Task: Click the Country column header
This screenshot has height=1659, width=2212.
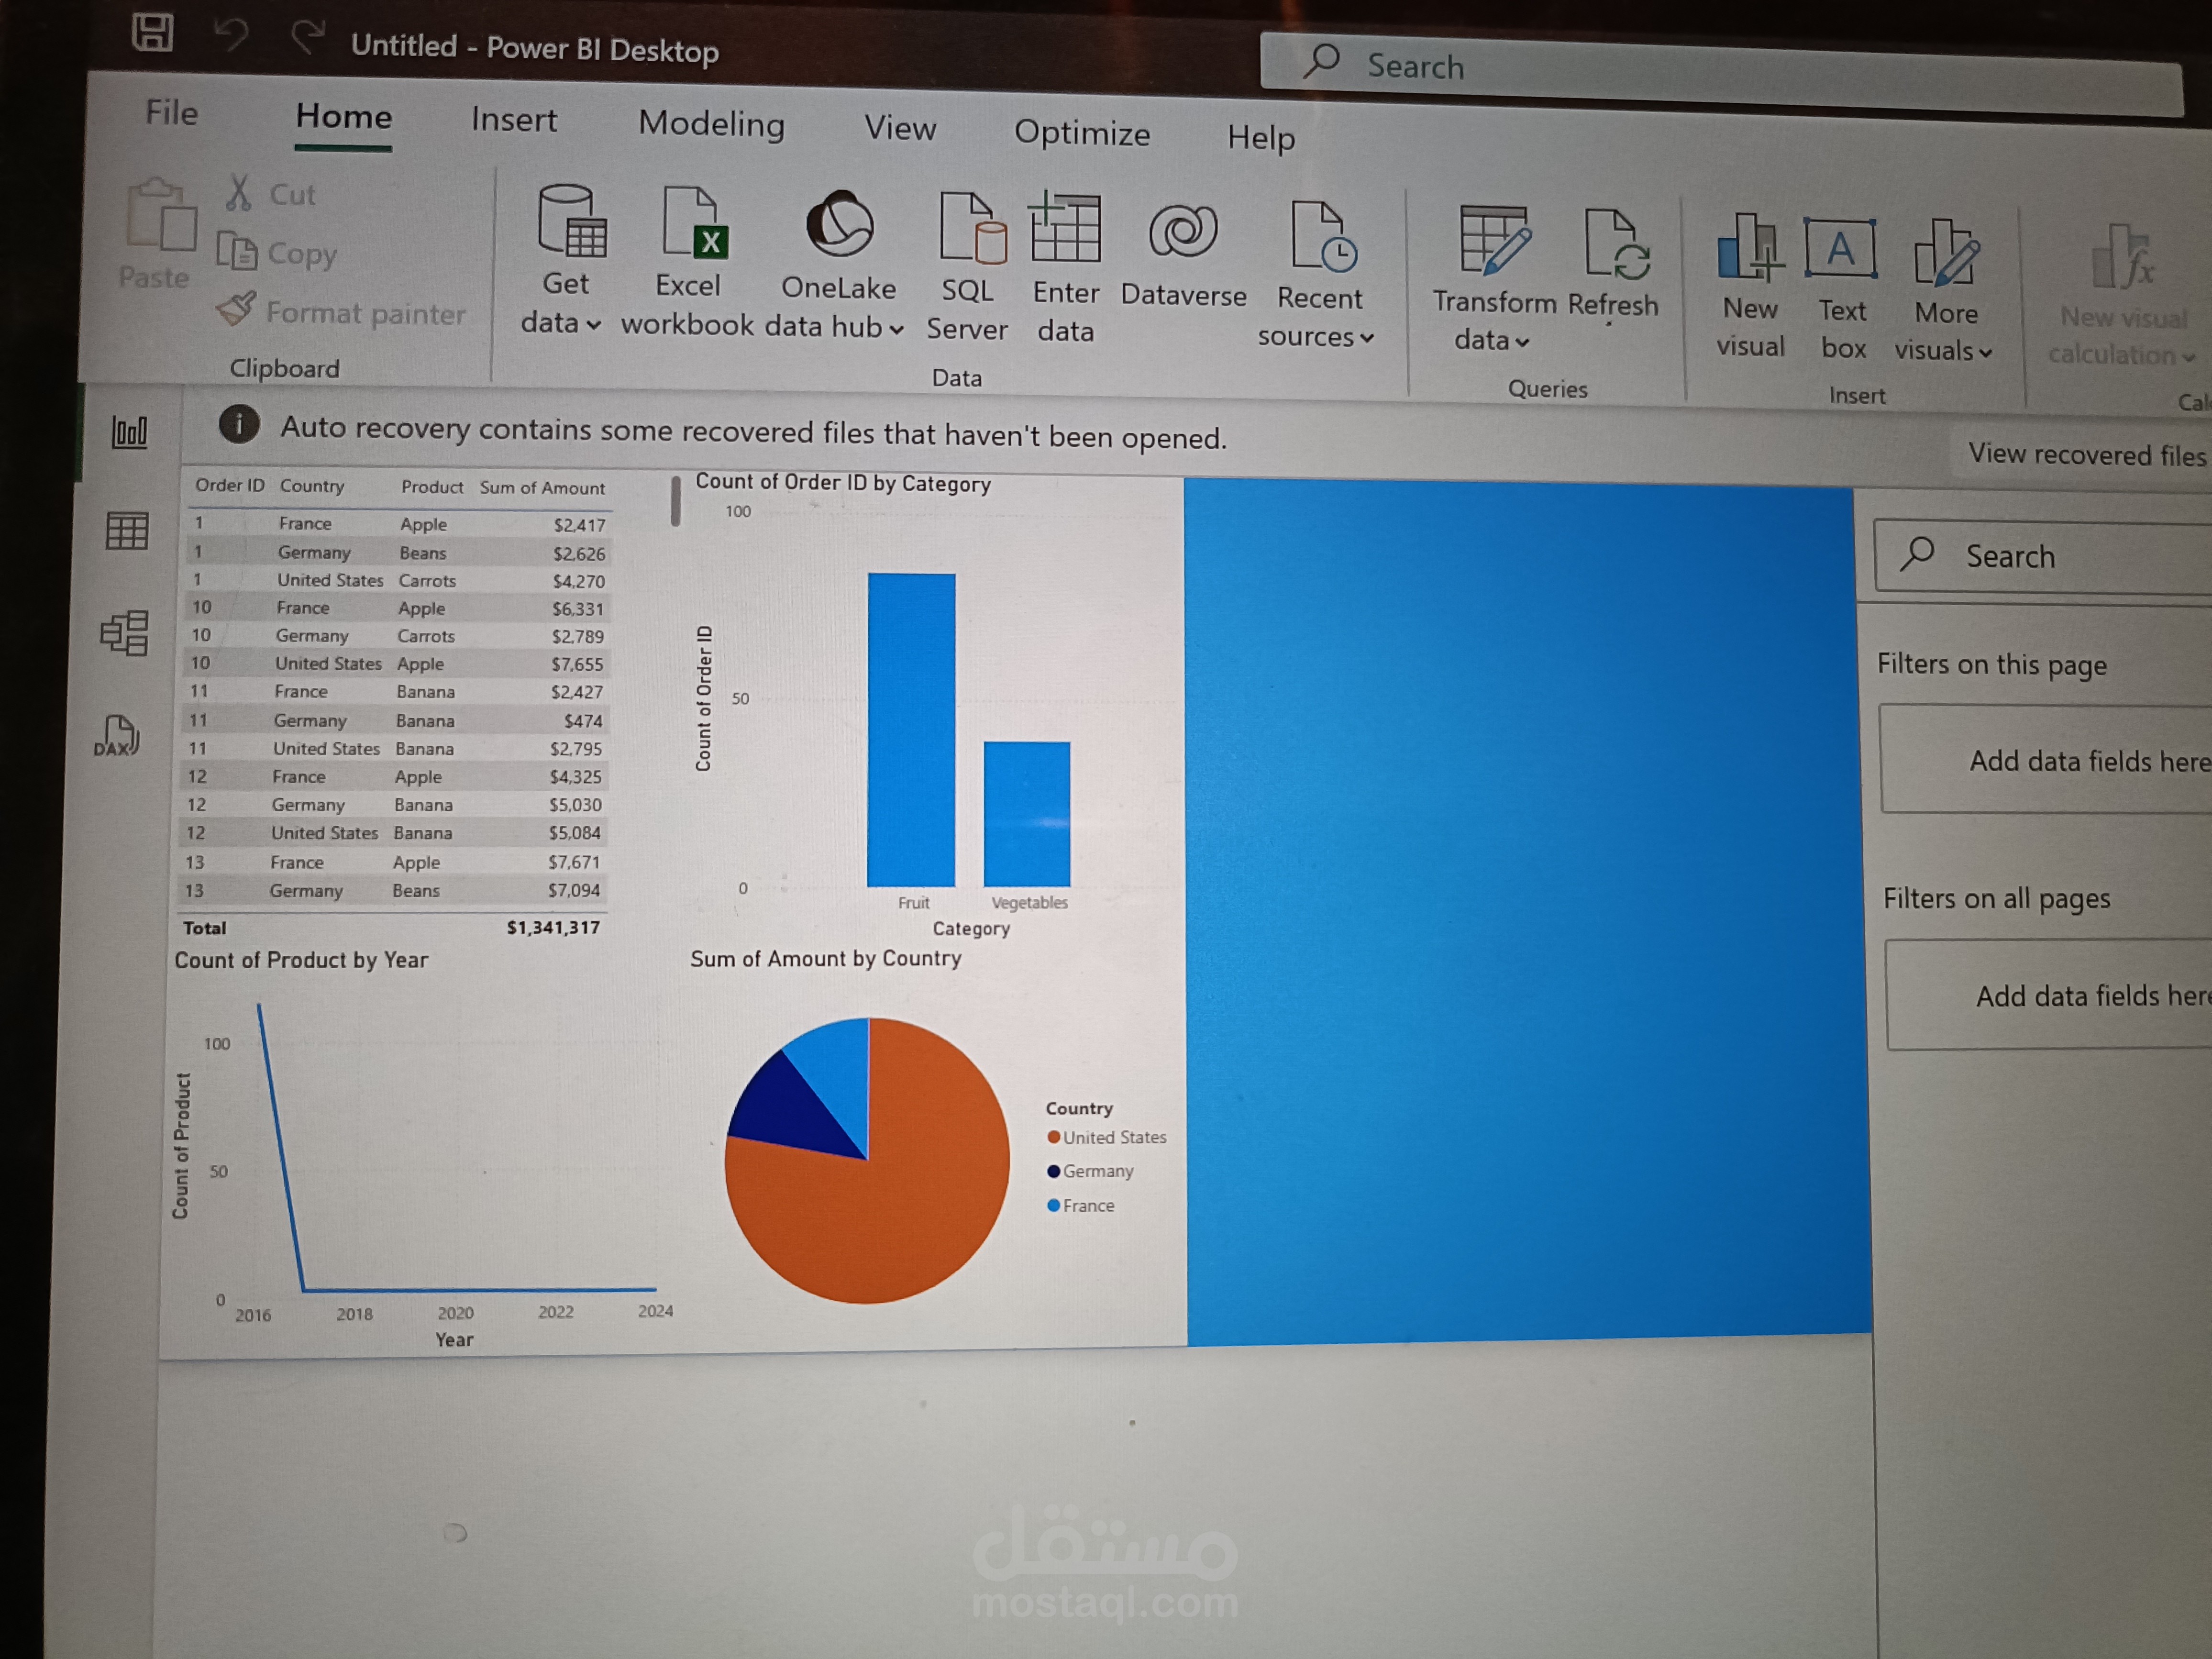Action: [312, 486]
